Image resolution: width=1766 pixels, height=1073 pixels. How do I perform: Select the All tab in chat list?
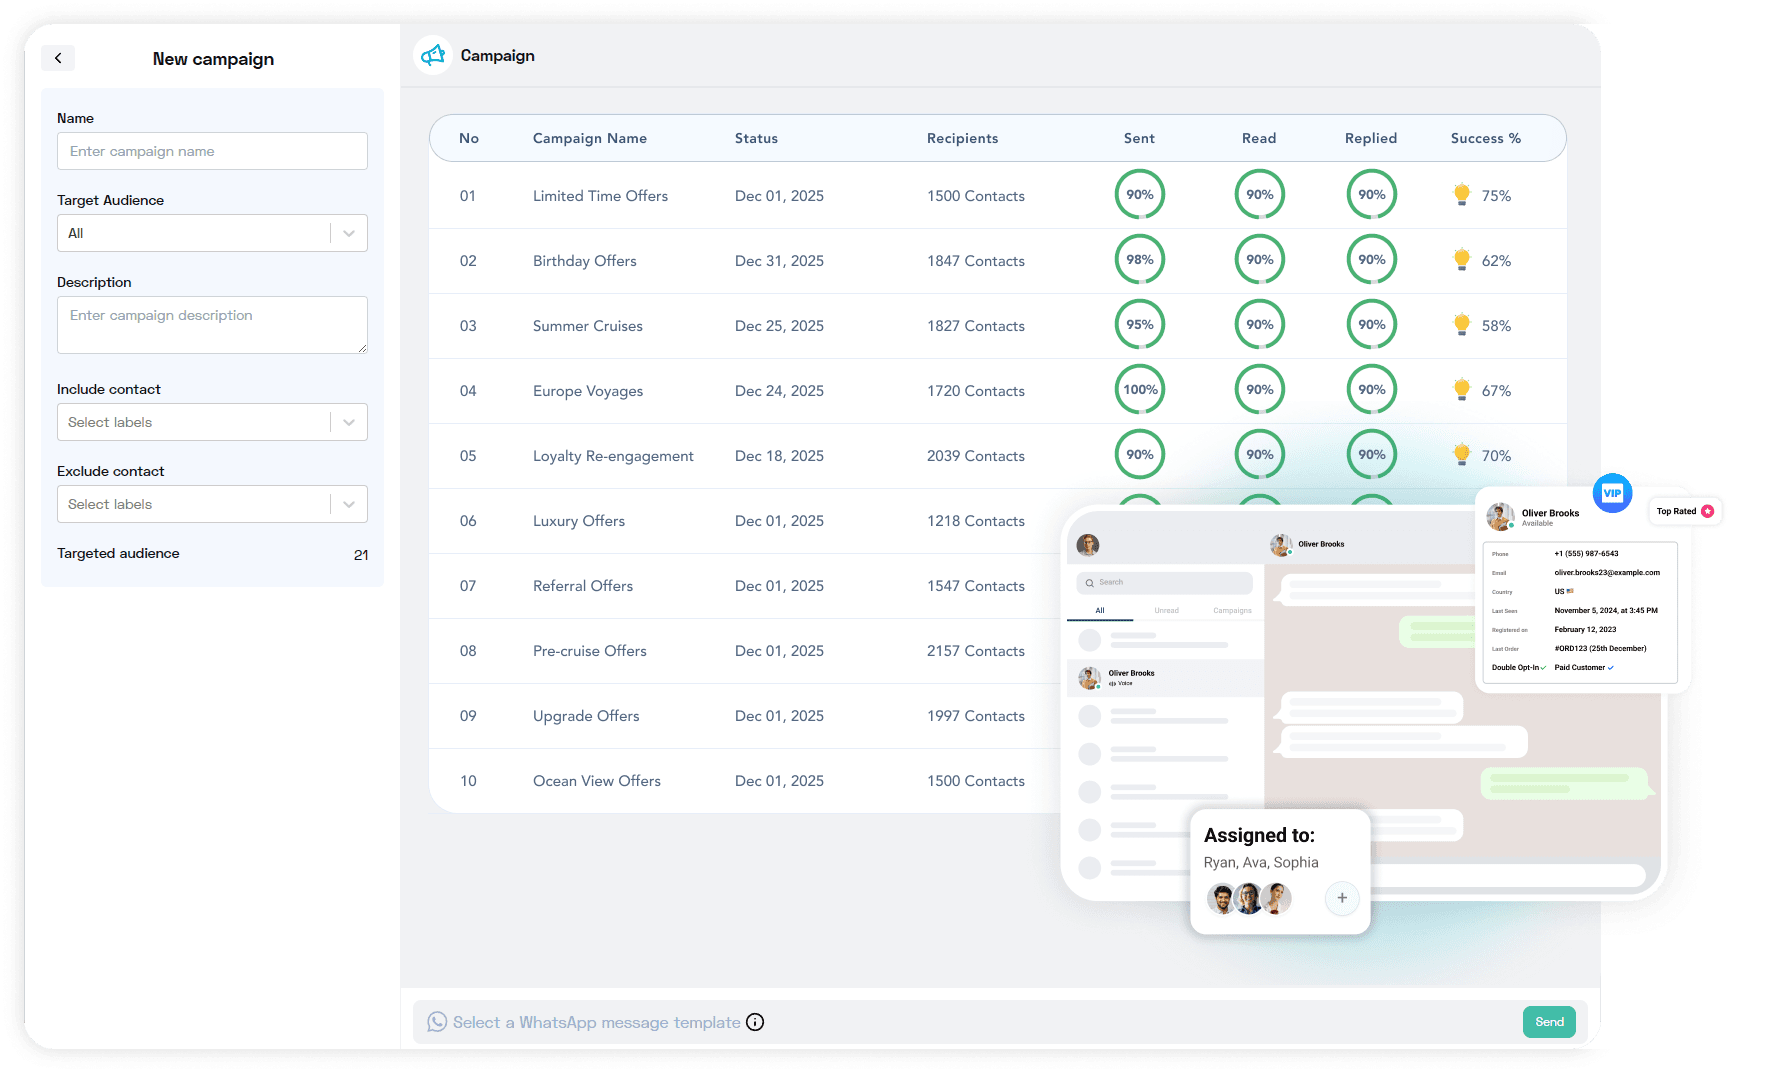point(1100,610)
